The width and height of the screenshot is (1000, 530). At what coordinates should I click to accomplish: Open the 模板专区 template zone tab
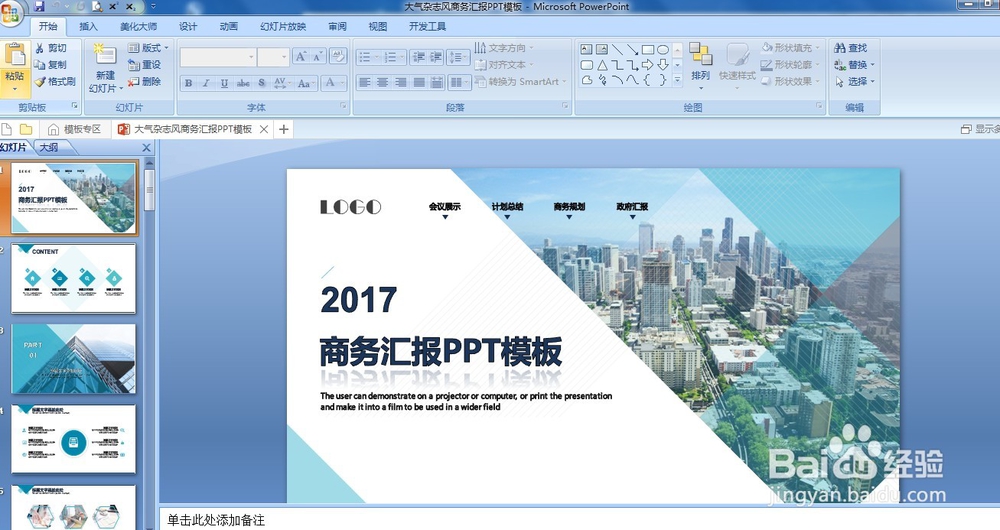(75, 129)
